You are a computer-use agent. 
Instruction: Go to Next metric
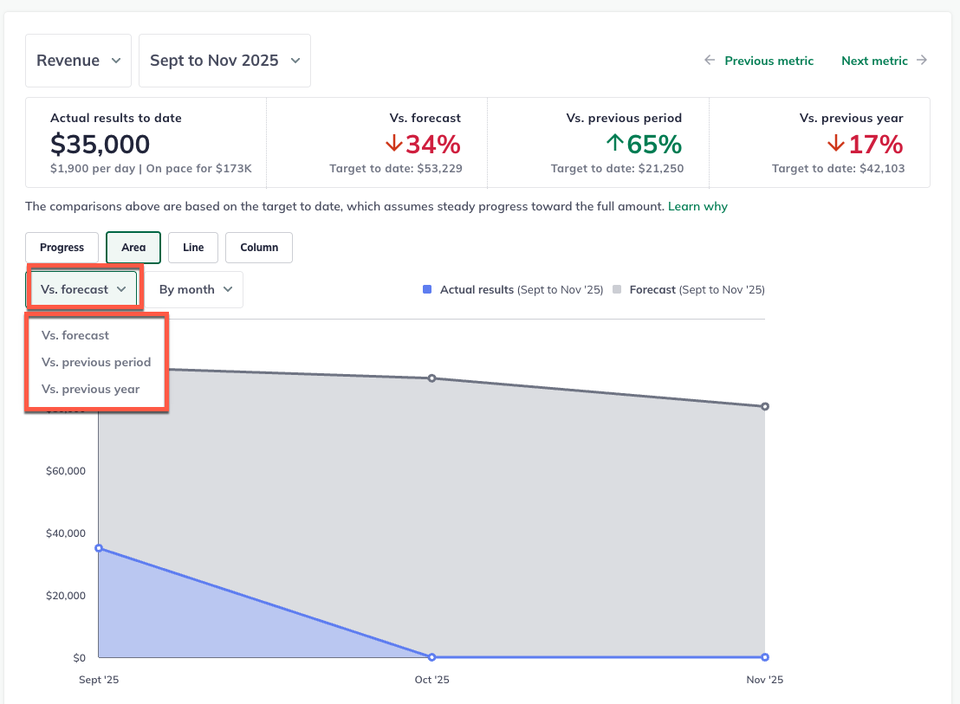[874, 61]
